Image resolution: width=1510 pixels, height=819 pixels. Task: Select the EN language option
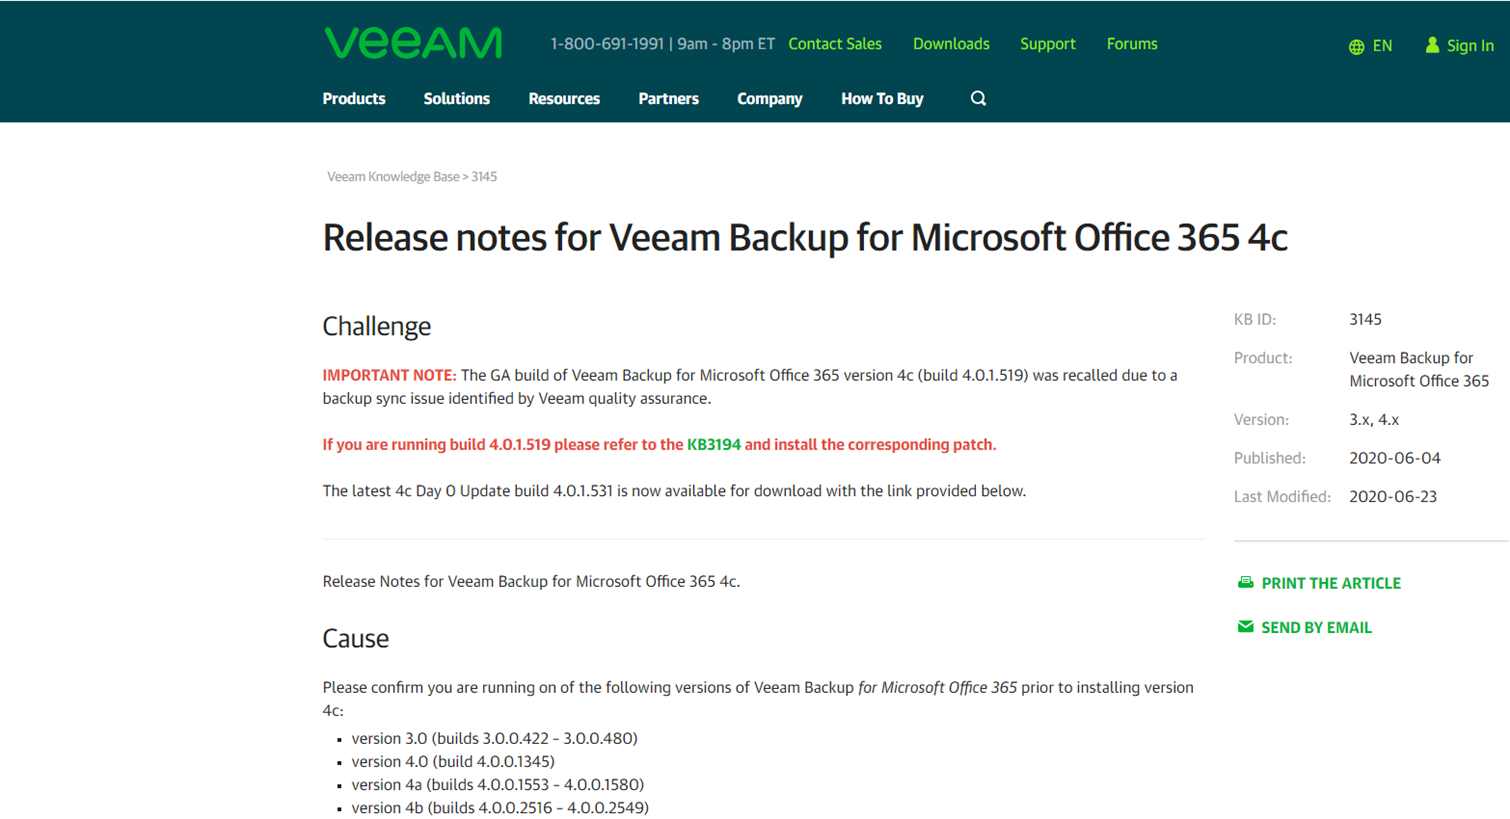point(1382,46)
